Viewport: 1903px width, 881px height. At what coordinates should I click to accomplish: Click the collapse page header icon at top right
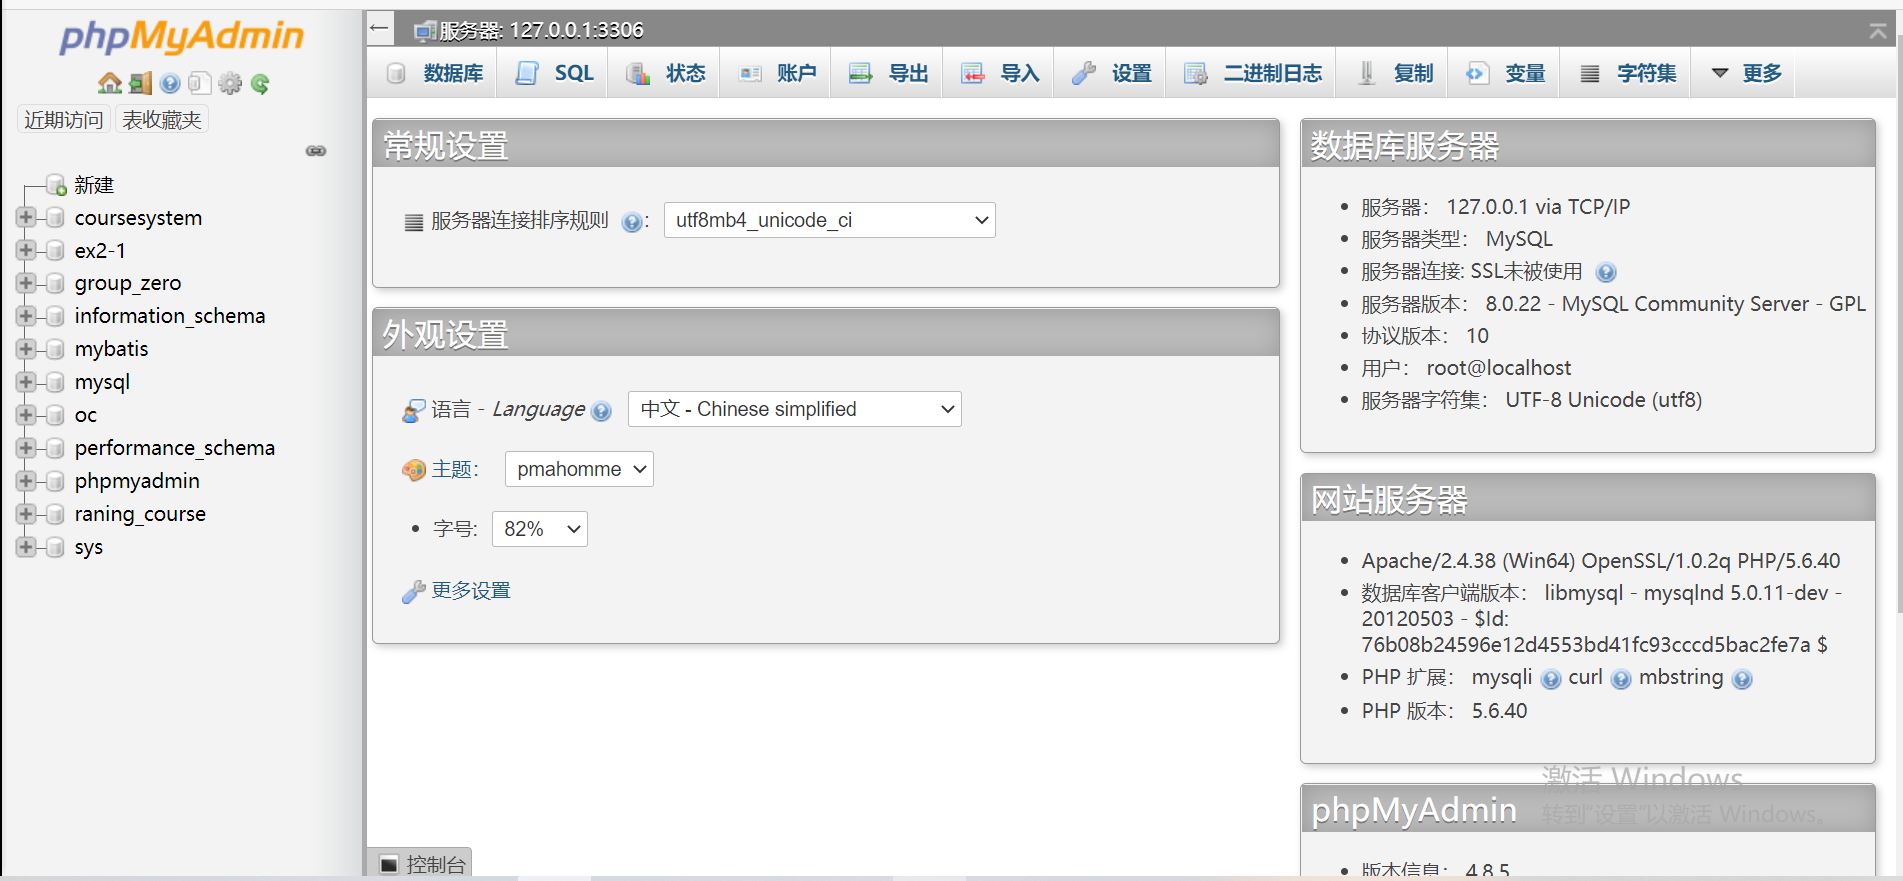click(1878, 31)
